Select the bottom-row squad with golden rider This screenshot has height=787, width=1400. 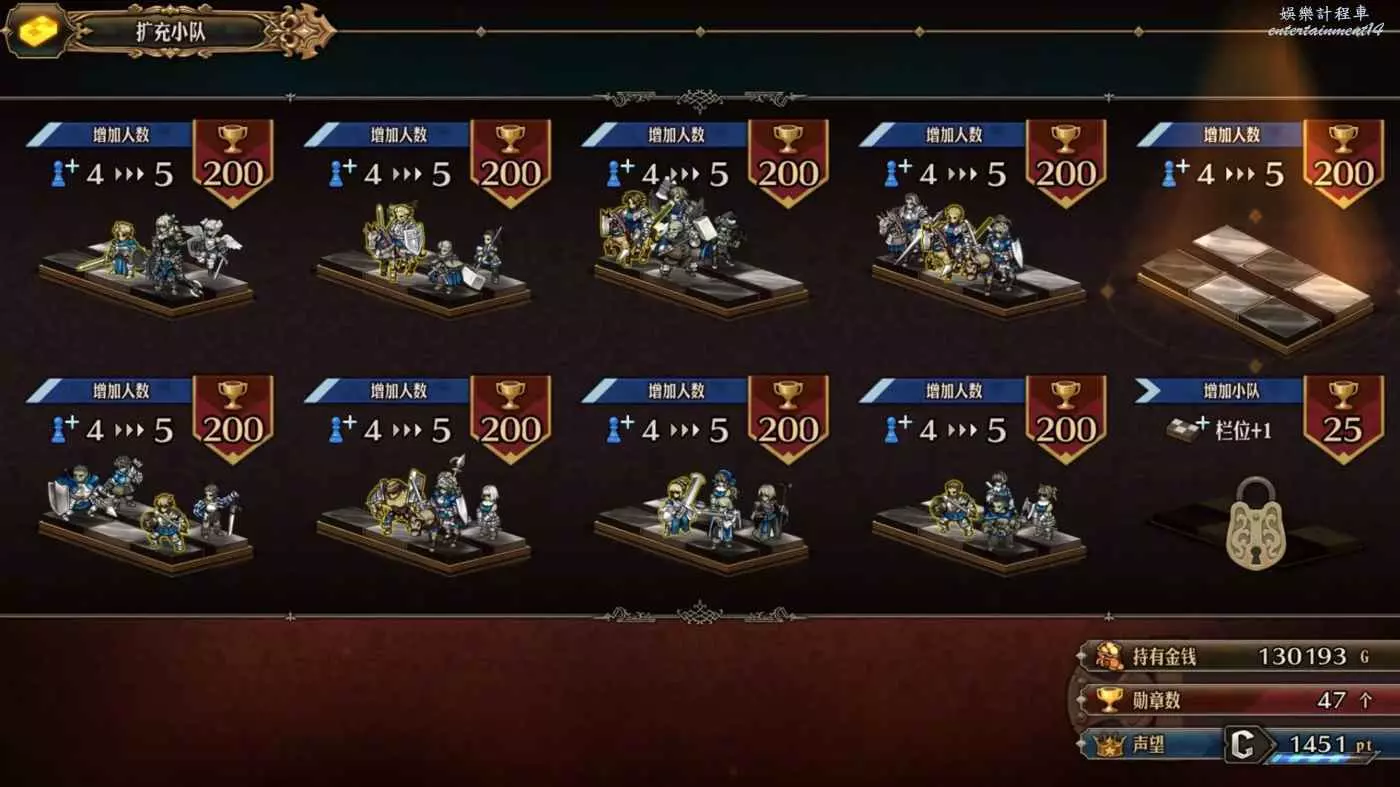click(423, 514)
